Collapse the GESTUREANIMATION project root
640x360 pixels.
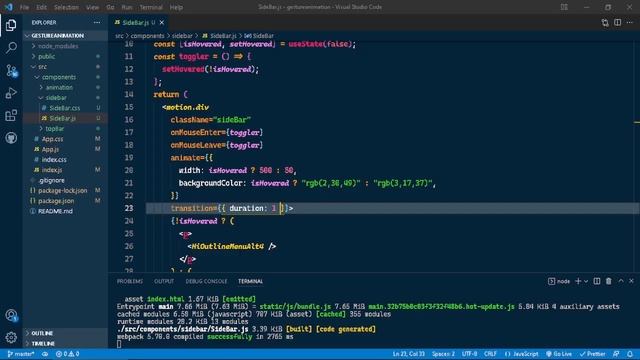click(x=65, y=36)
